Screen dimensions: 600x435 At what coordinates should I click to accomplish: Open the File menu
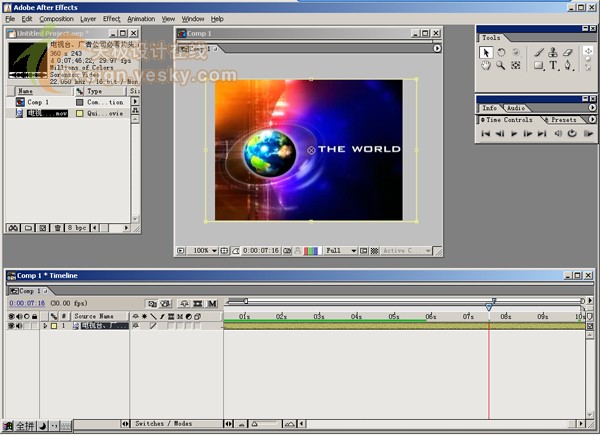click(x=10, y=19)
